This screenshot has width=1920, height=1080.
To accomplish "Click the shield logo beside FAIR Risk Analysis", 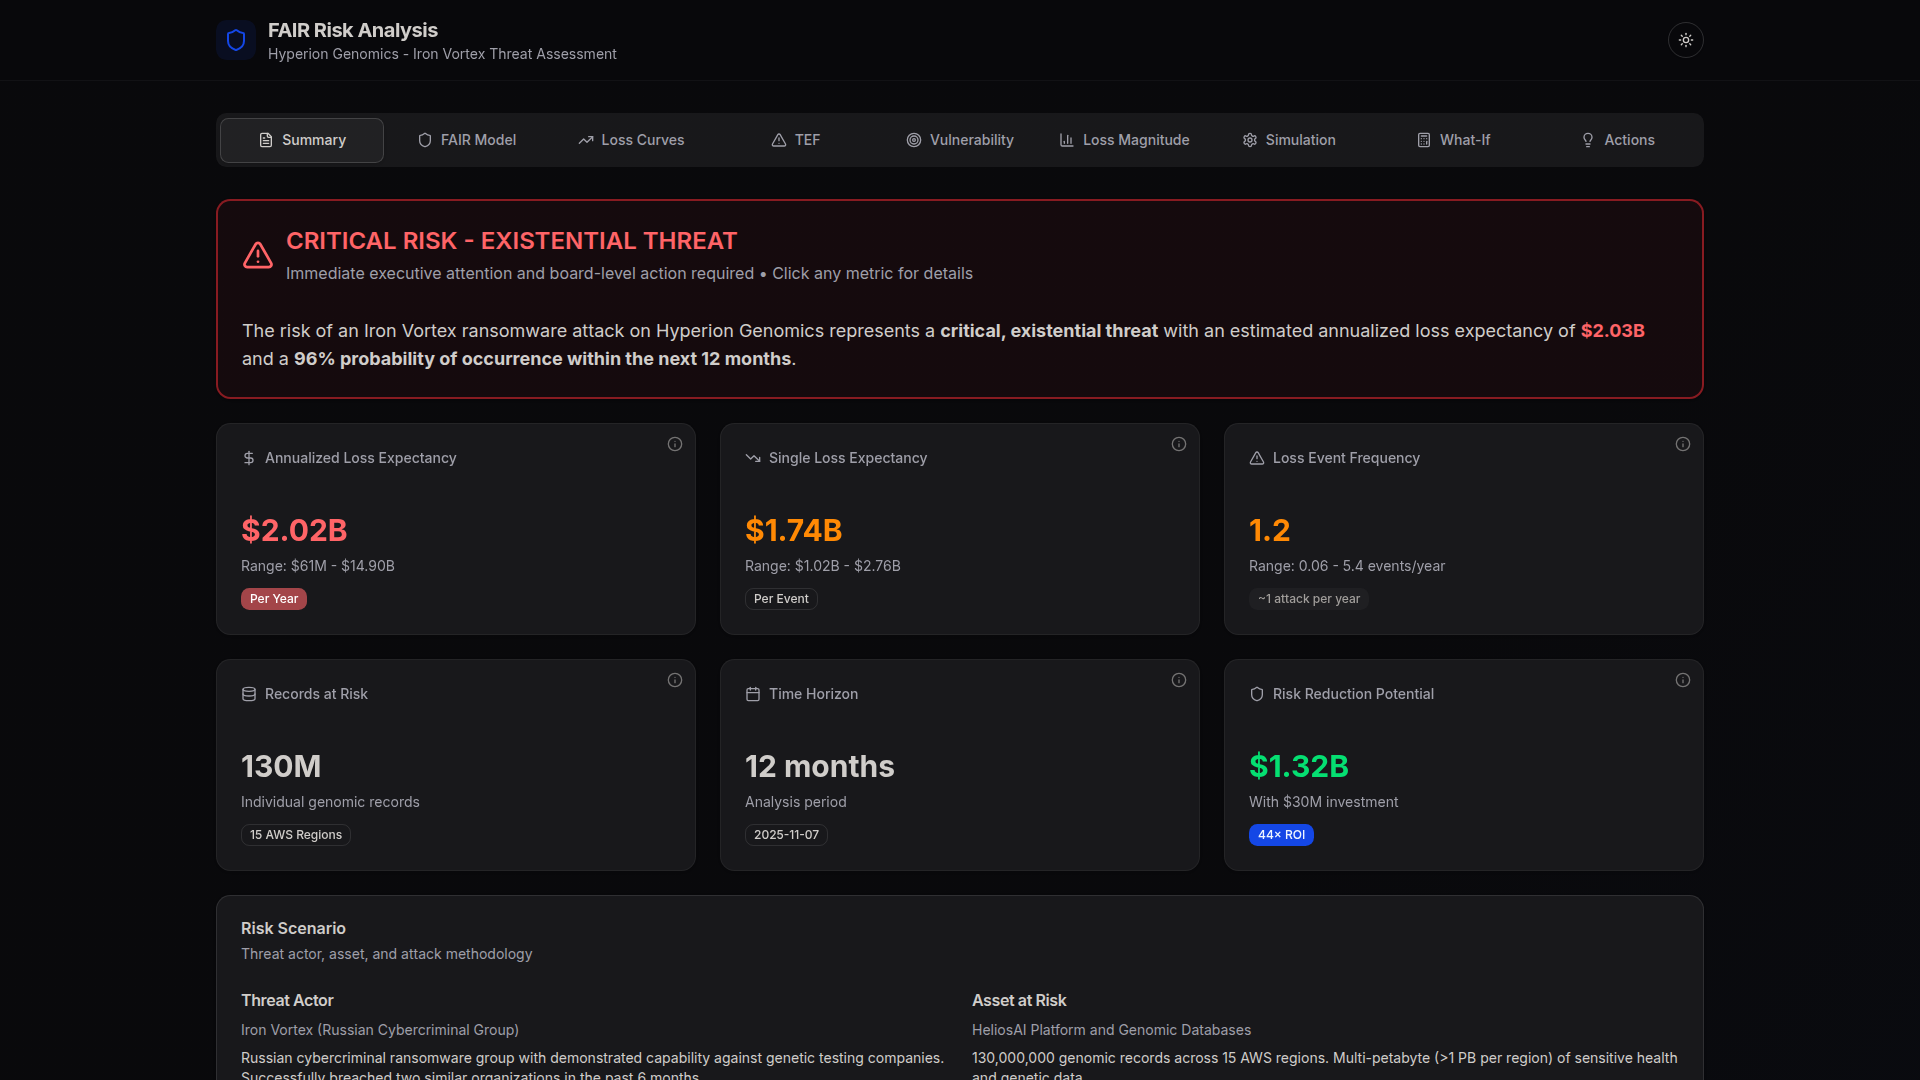I will click(x=235, y=40).
